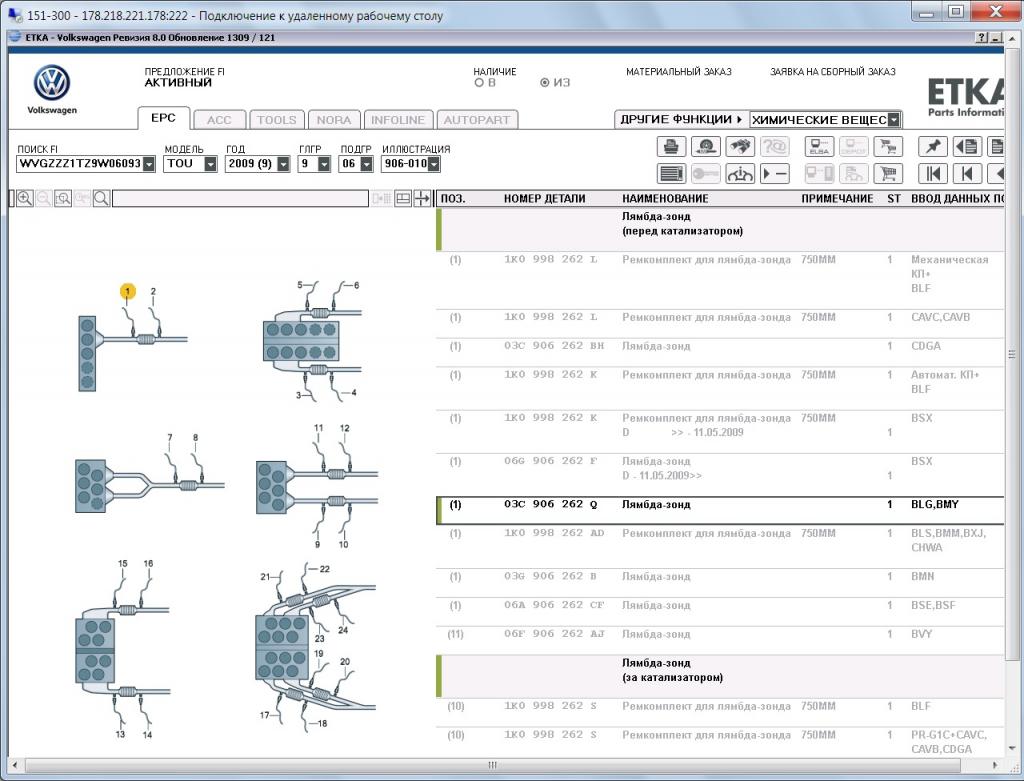Click the pushpin icon
This screenshot has width=1024, height=781.
[x=933, y=146]
